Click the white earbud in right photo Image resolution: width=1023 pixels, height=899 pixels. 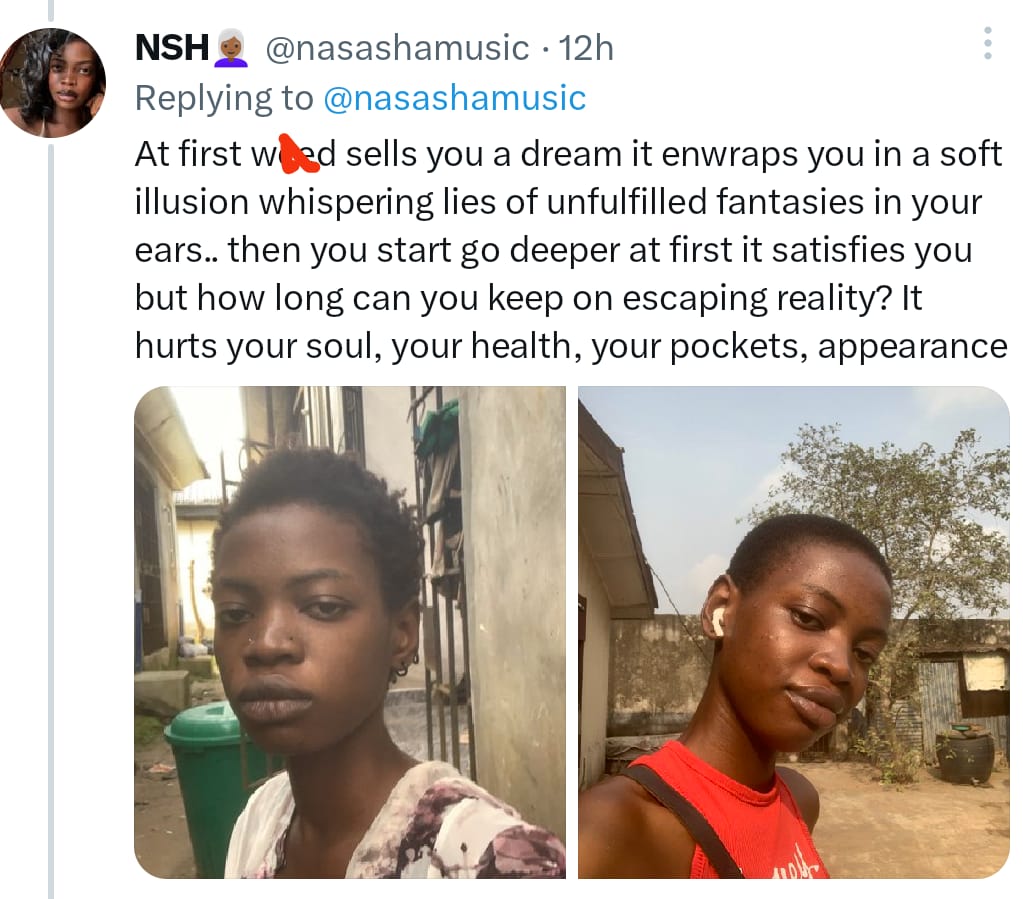(715, 620)
